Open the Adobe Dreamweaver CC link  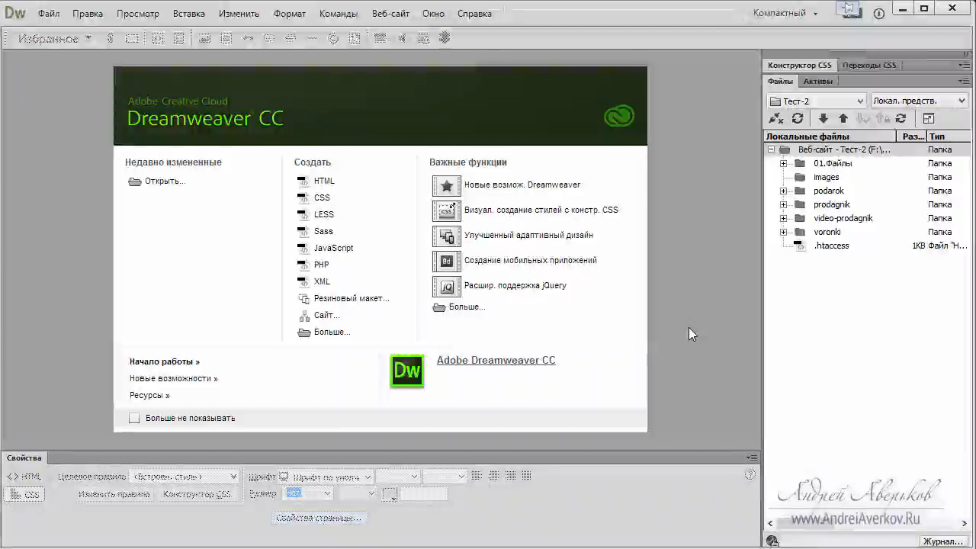(x=495, y=360)
